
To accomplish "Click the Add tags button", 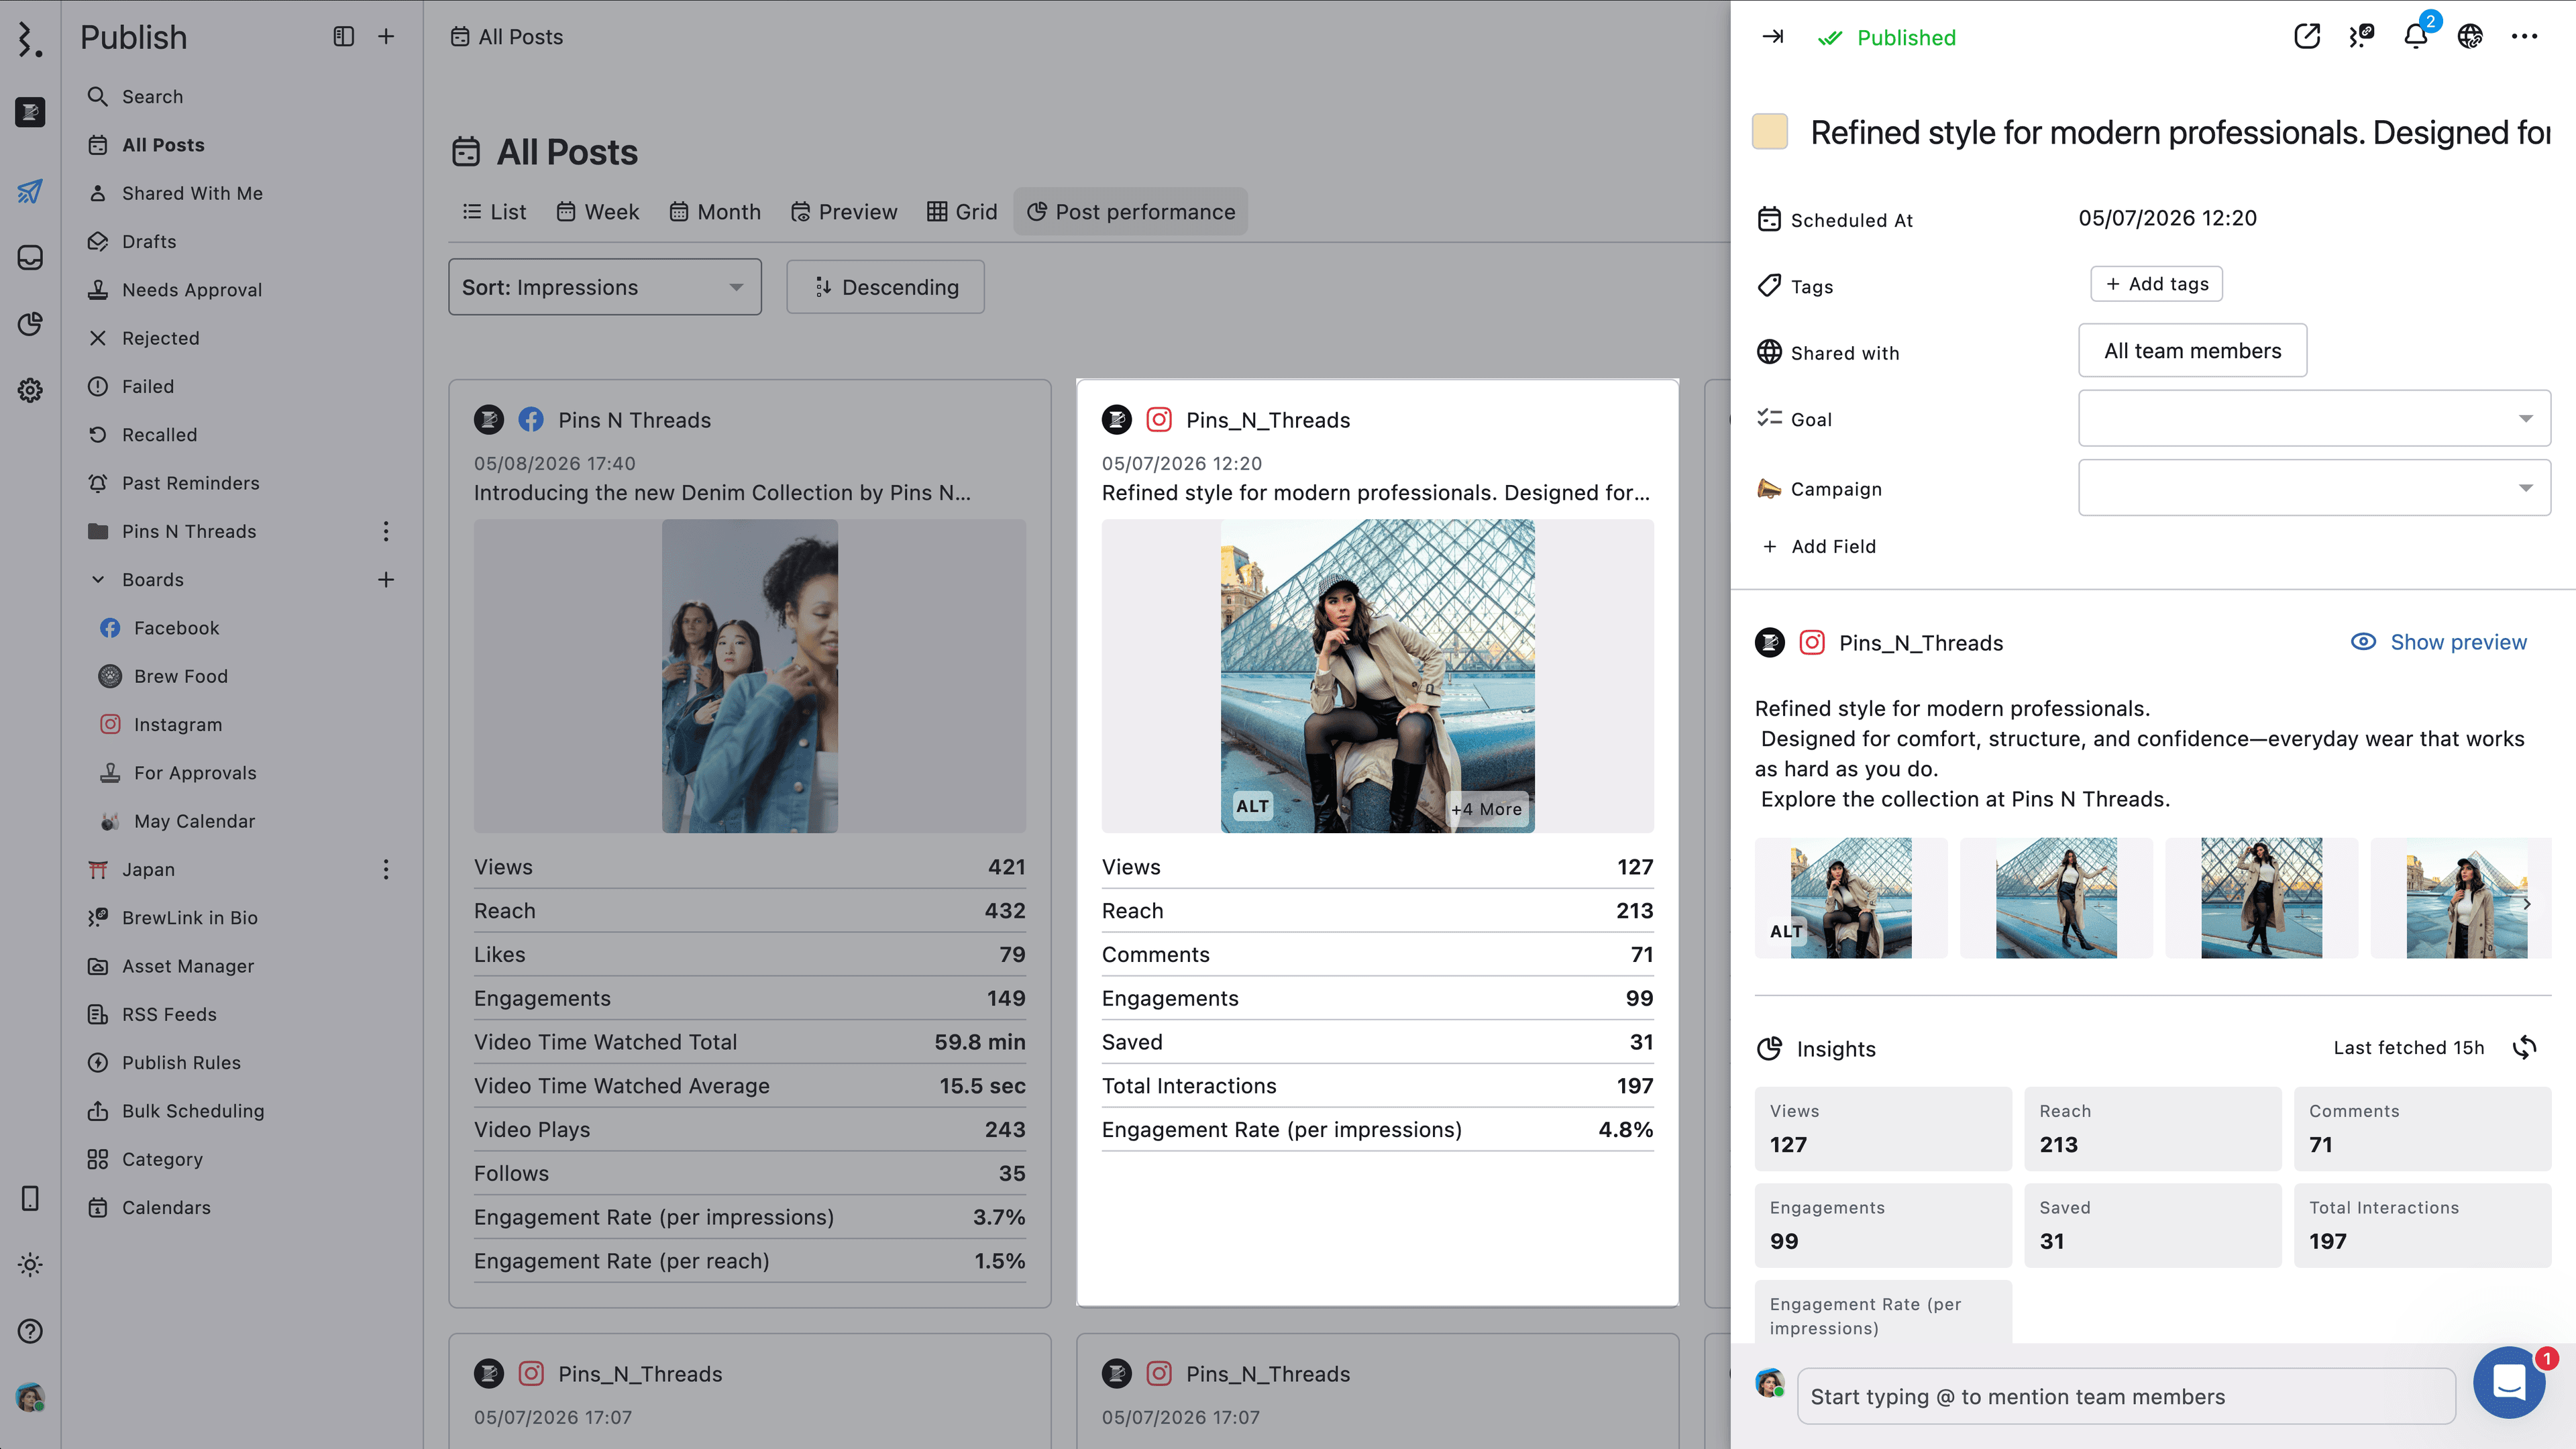I will point(2156,284).
